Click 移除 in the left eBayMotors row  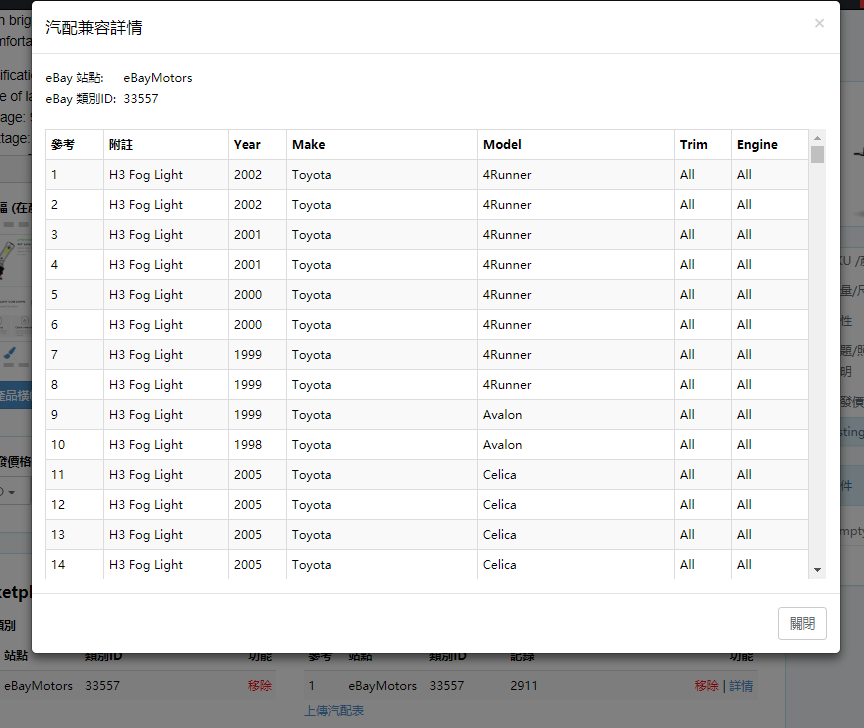point(260,686)
